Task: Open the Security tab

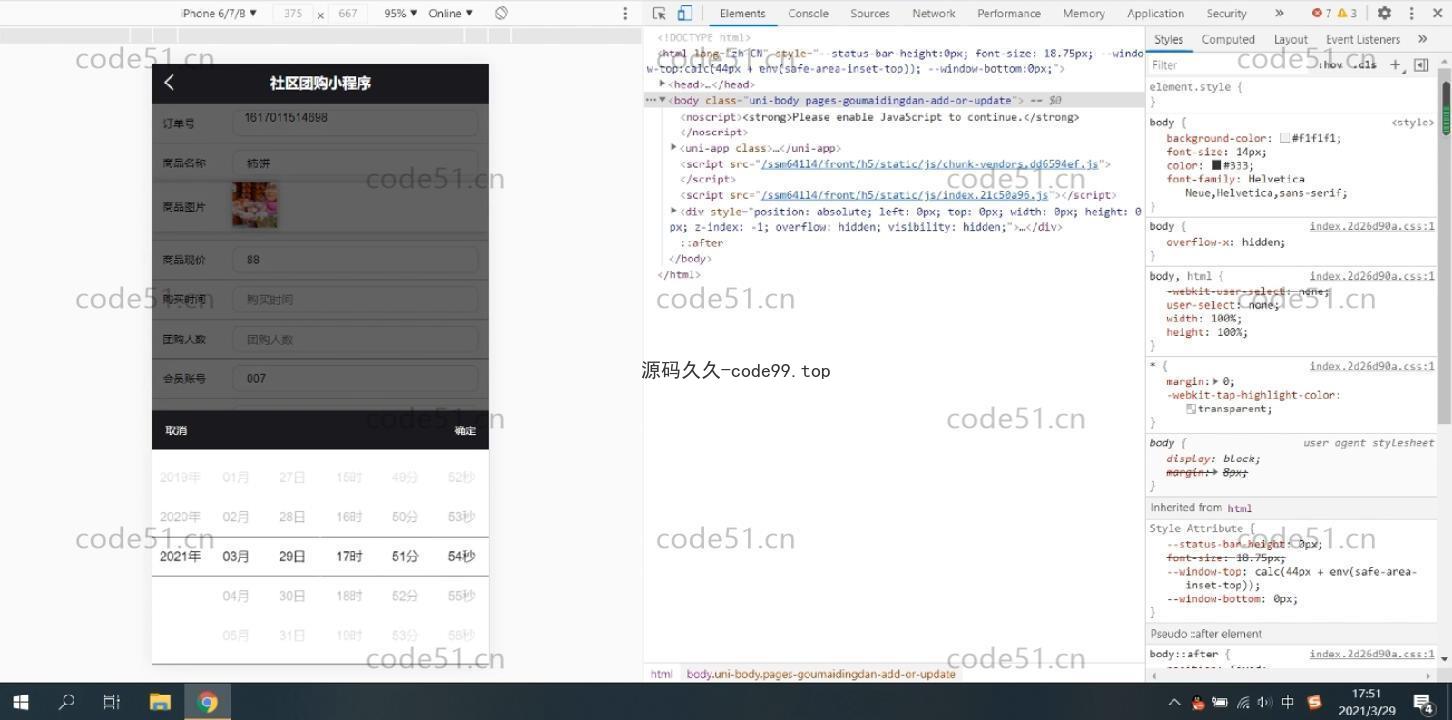Action: [x=1226, y=13]
